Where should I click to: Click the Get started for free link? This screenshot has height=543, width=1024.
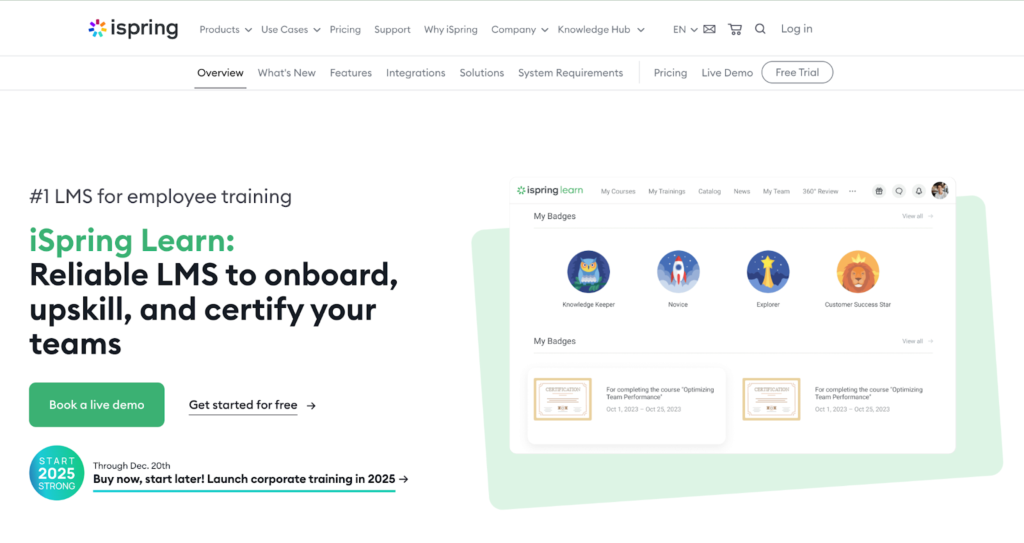point(243,405)
